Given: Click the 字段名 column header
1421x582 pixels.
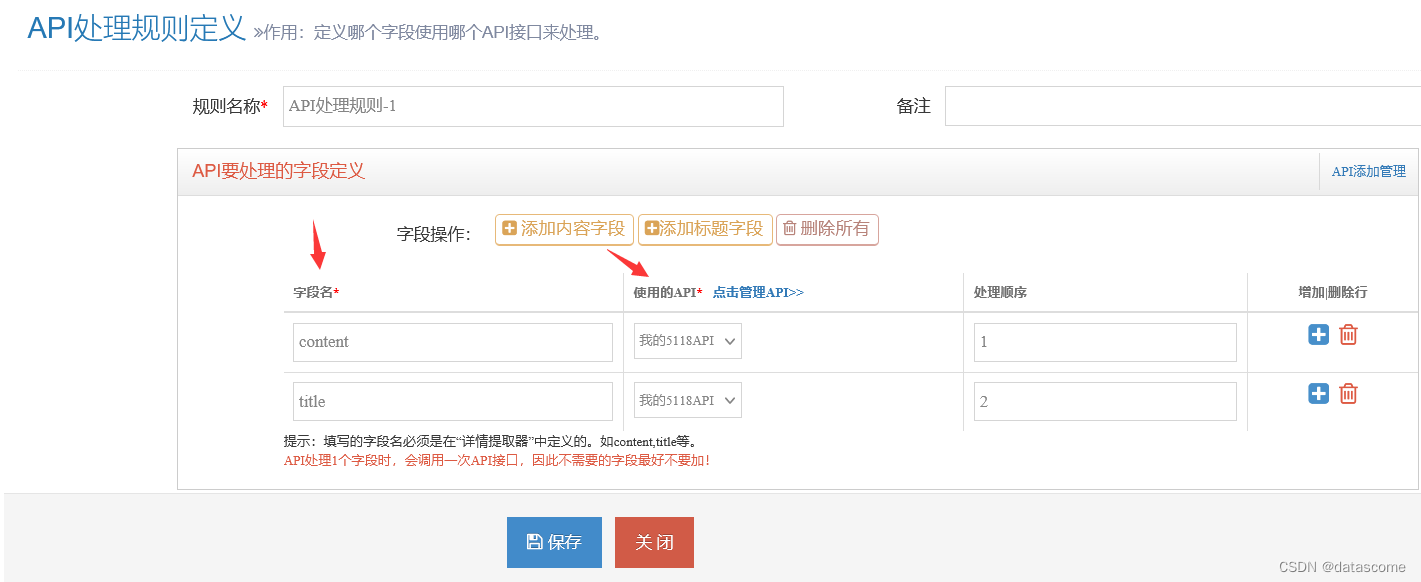Looking at the screenshot, I should [x=316, y=292].
